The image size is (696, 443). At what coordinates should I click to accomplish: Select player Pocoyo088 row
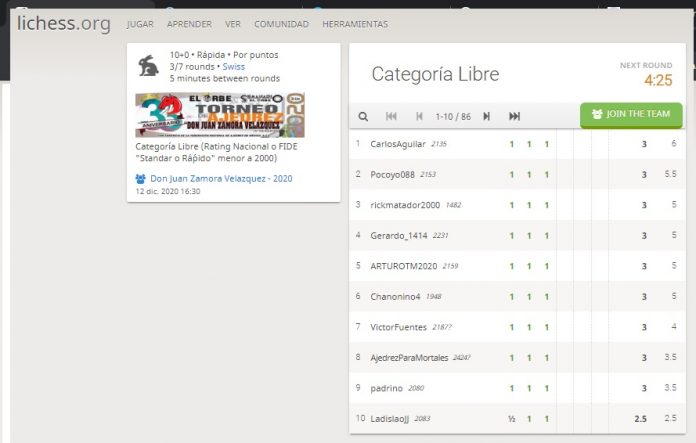[392, 174]
